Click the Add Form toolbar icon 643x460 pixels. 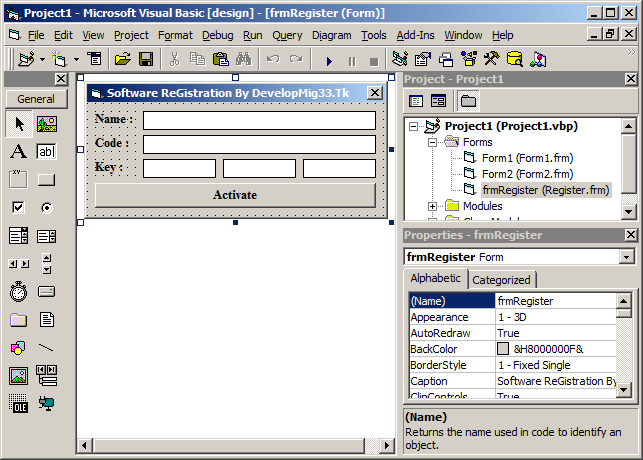point(59,59)
